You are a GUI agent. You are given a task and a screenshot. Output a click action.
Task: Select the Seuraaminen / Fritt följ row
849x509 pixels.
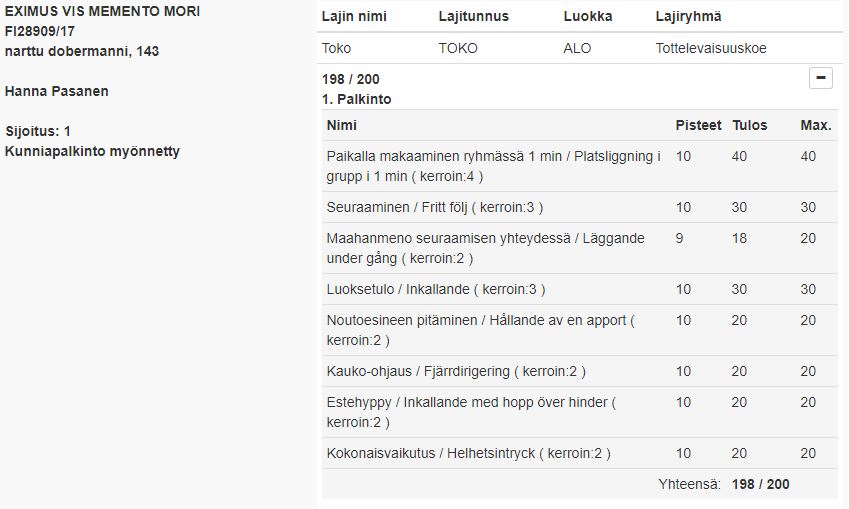580,207
